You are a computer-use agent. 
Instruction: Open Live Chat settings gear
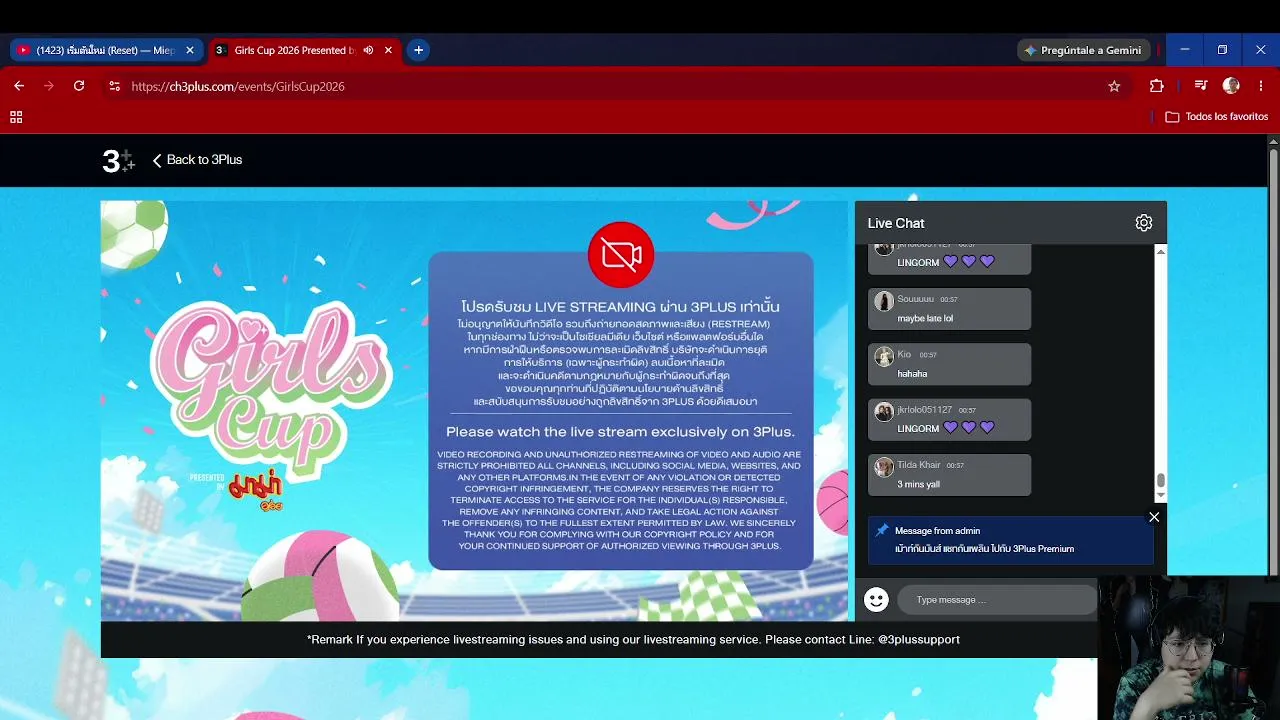[x=1144, y=223]
